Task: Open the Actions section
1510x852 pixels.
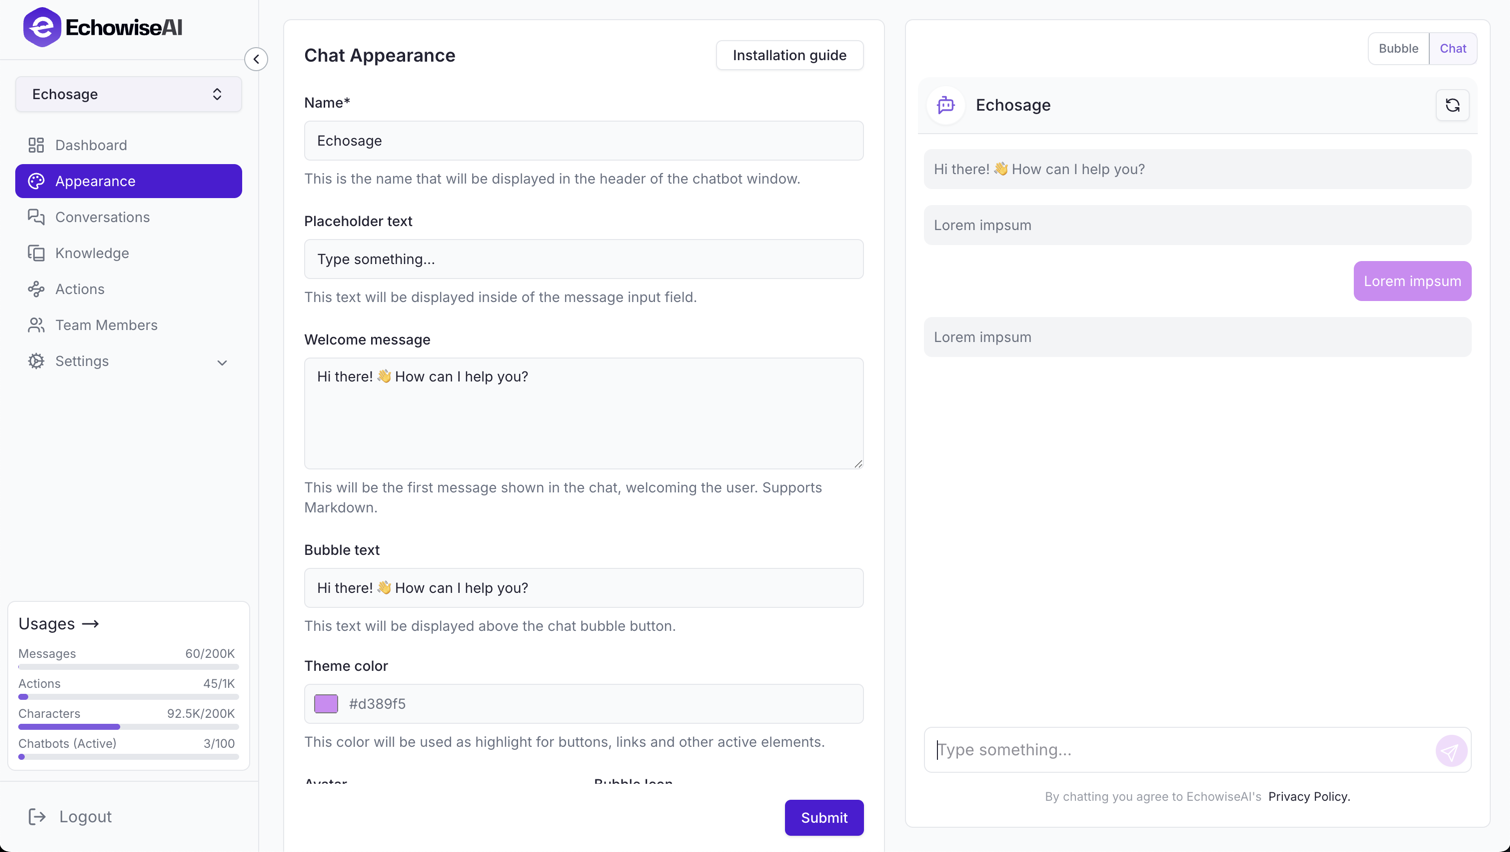Action: pyautogui.click(x=38, y=289)
